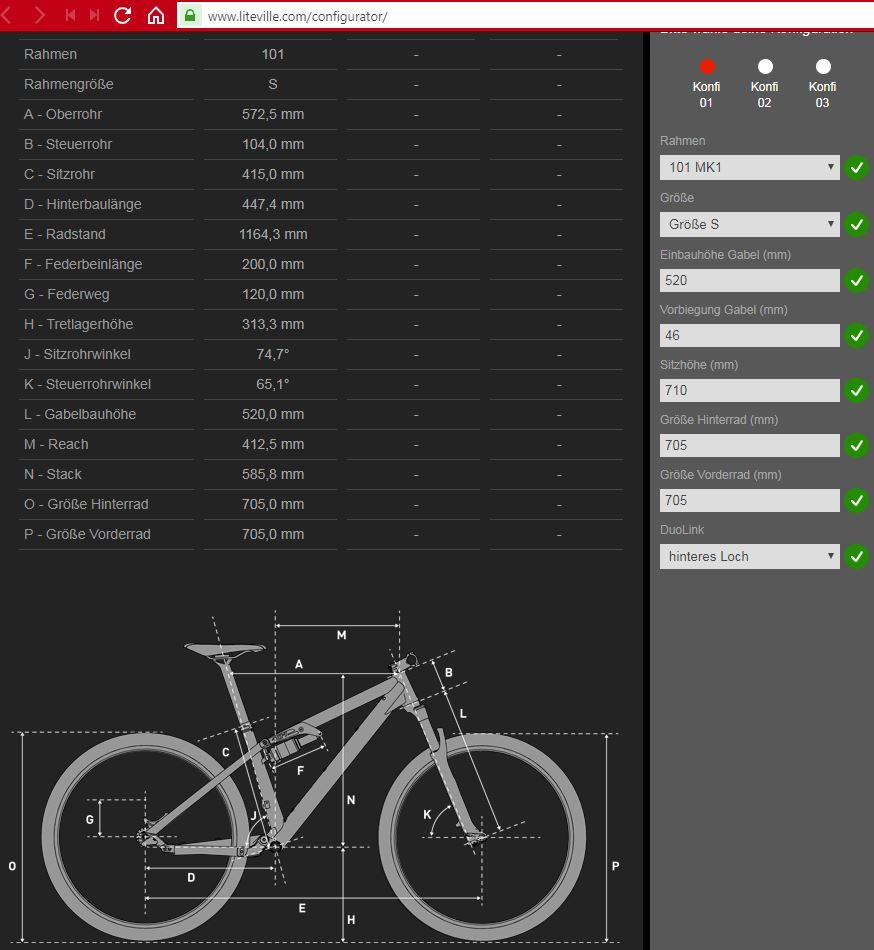Click the Vorbiegung Gabel input field
This screenshot has height=950, width=874.
[749, 336]
